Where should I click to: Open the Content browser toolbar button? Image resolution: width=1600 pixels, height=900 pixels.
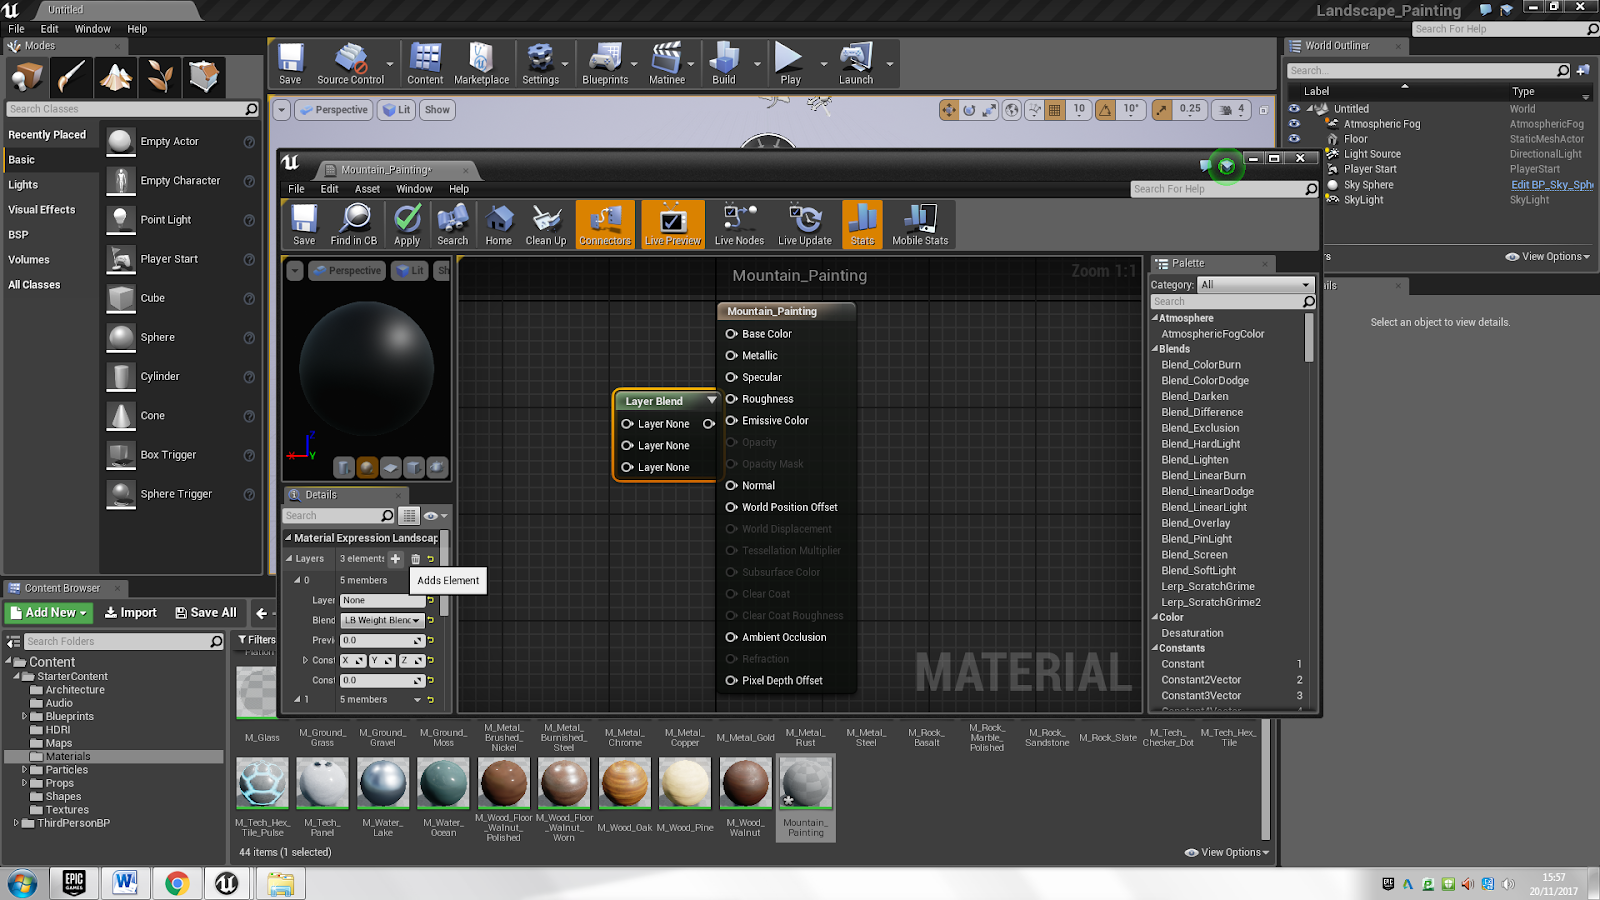tap(425, 64)
